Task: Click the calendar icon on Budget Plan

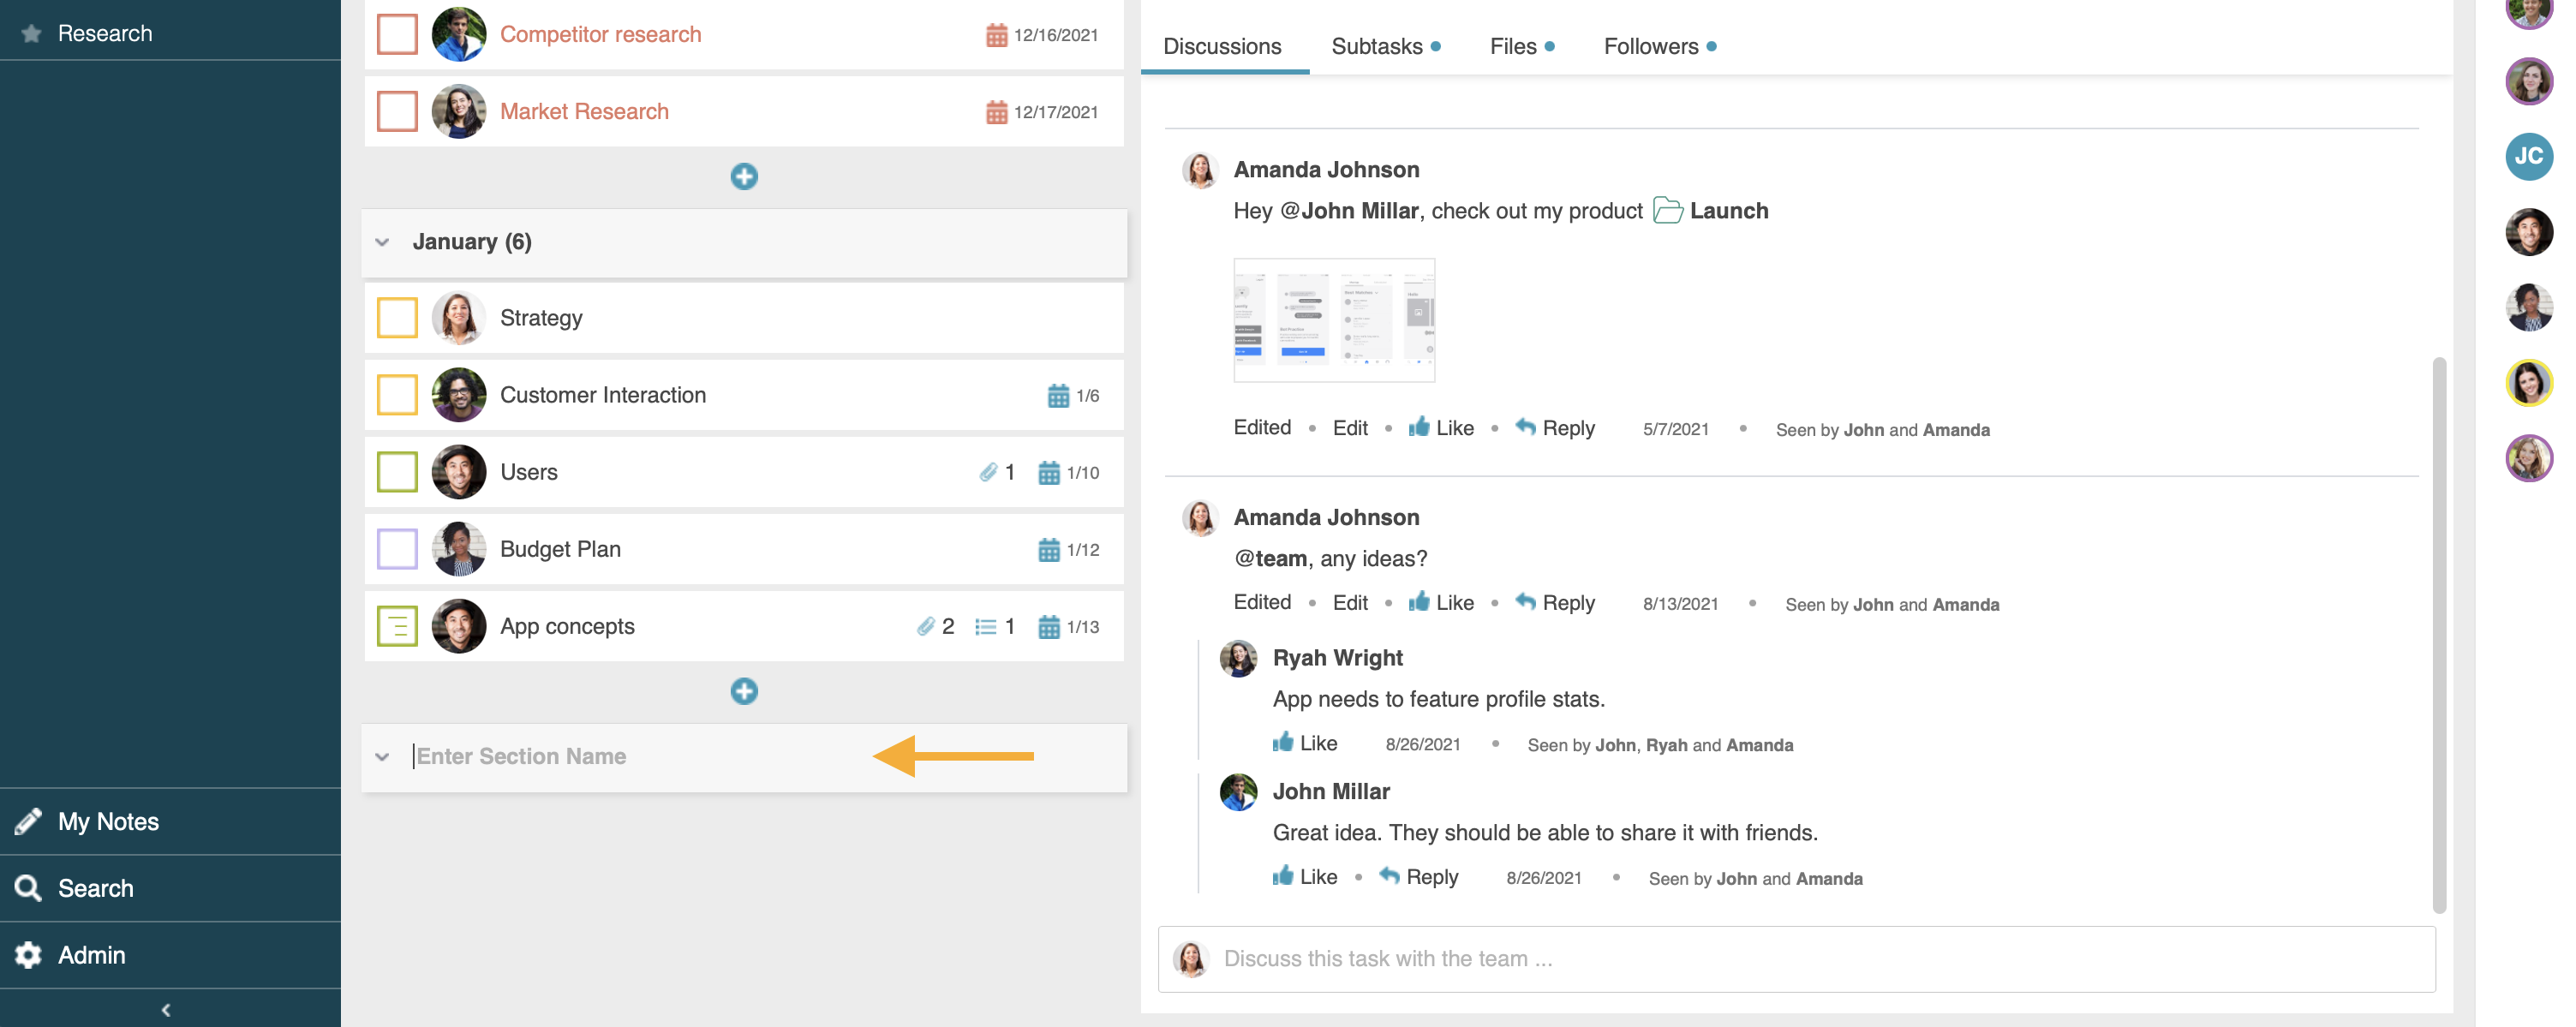Action: click(x=1048, y=550)
